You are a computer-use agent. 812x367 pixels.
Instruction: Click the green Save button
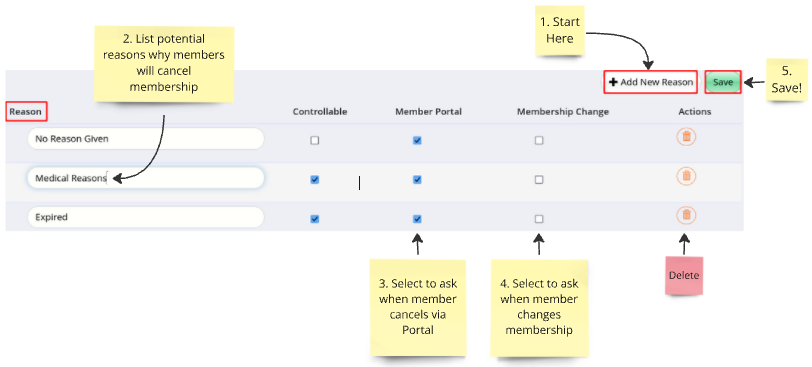723,82
